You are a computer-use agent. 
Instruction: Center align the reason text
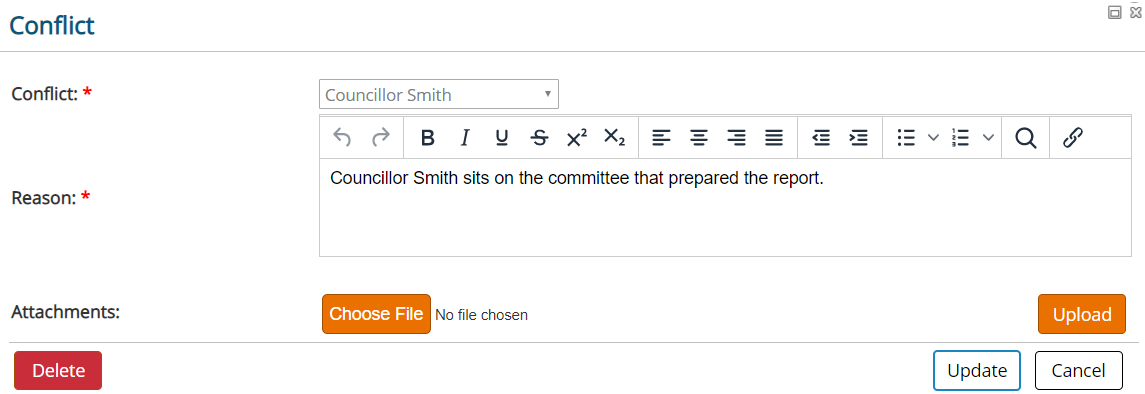click(699, 137)
